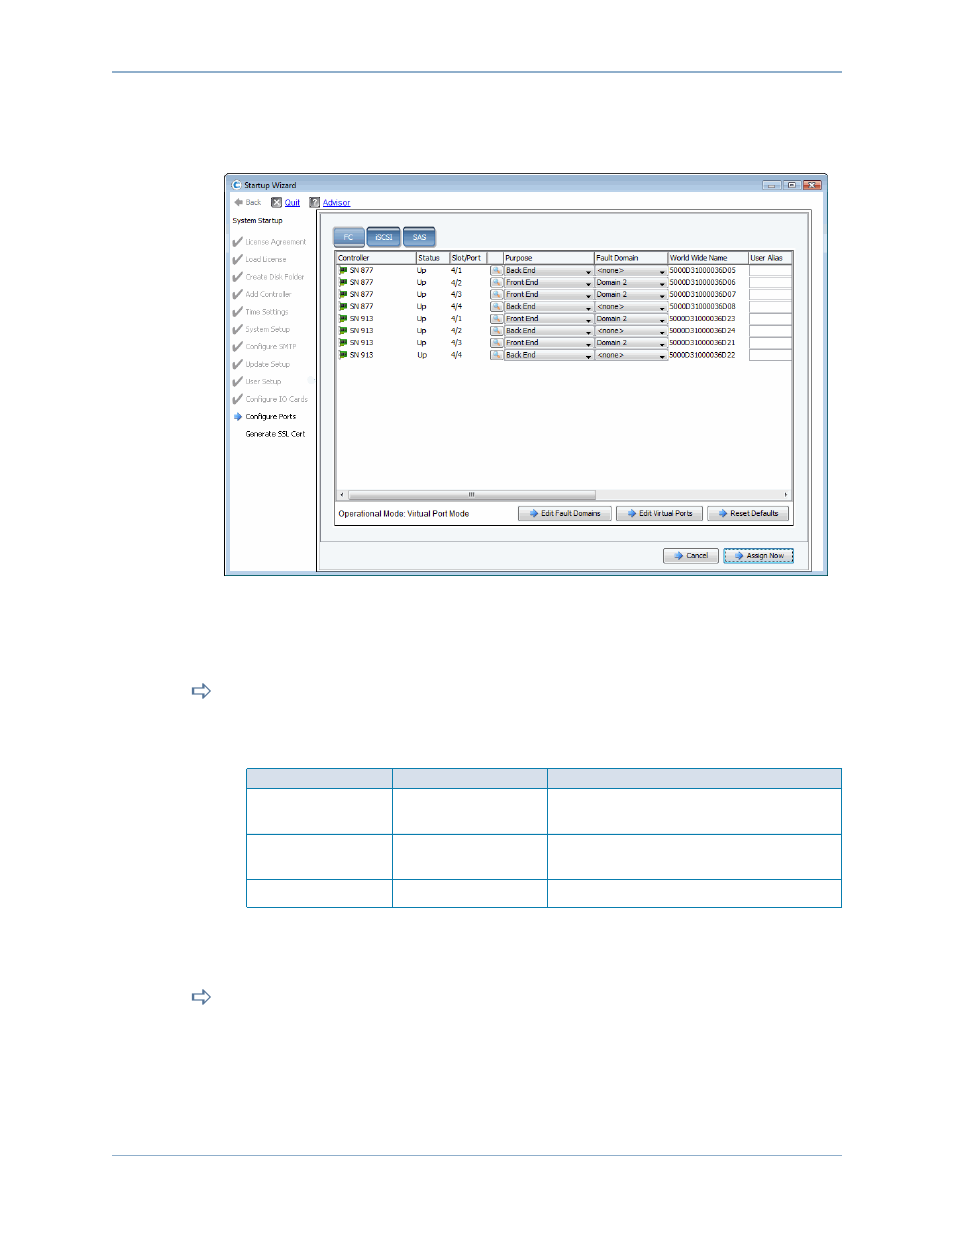Viewport: 954px width, 1235px height.
Task: Click the World Wide Name column header
Action: coord(708,258)
